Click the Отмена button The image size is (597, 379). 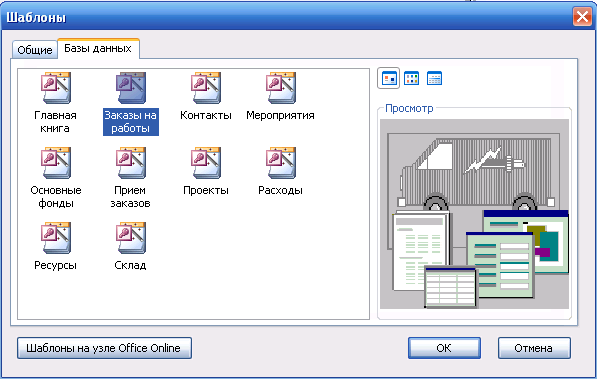(x=534, y=348)
